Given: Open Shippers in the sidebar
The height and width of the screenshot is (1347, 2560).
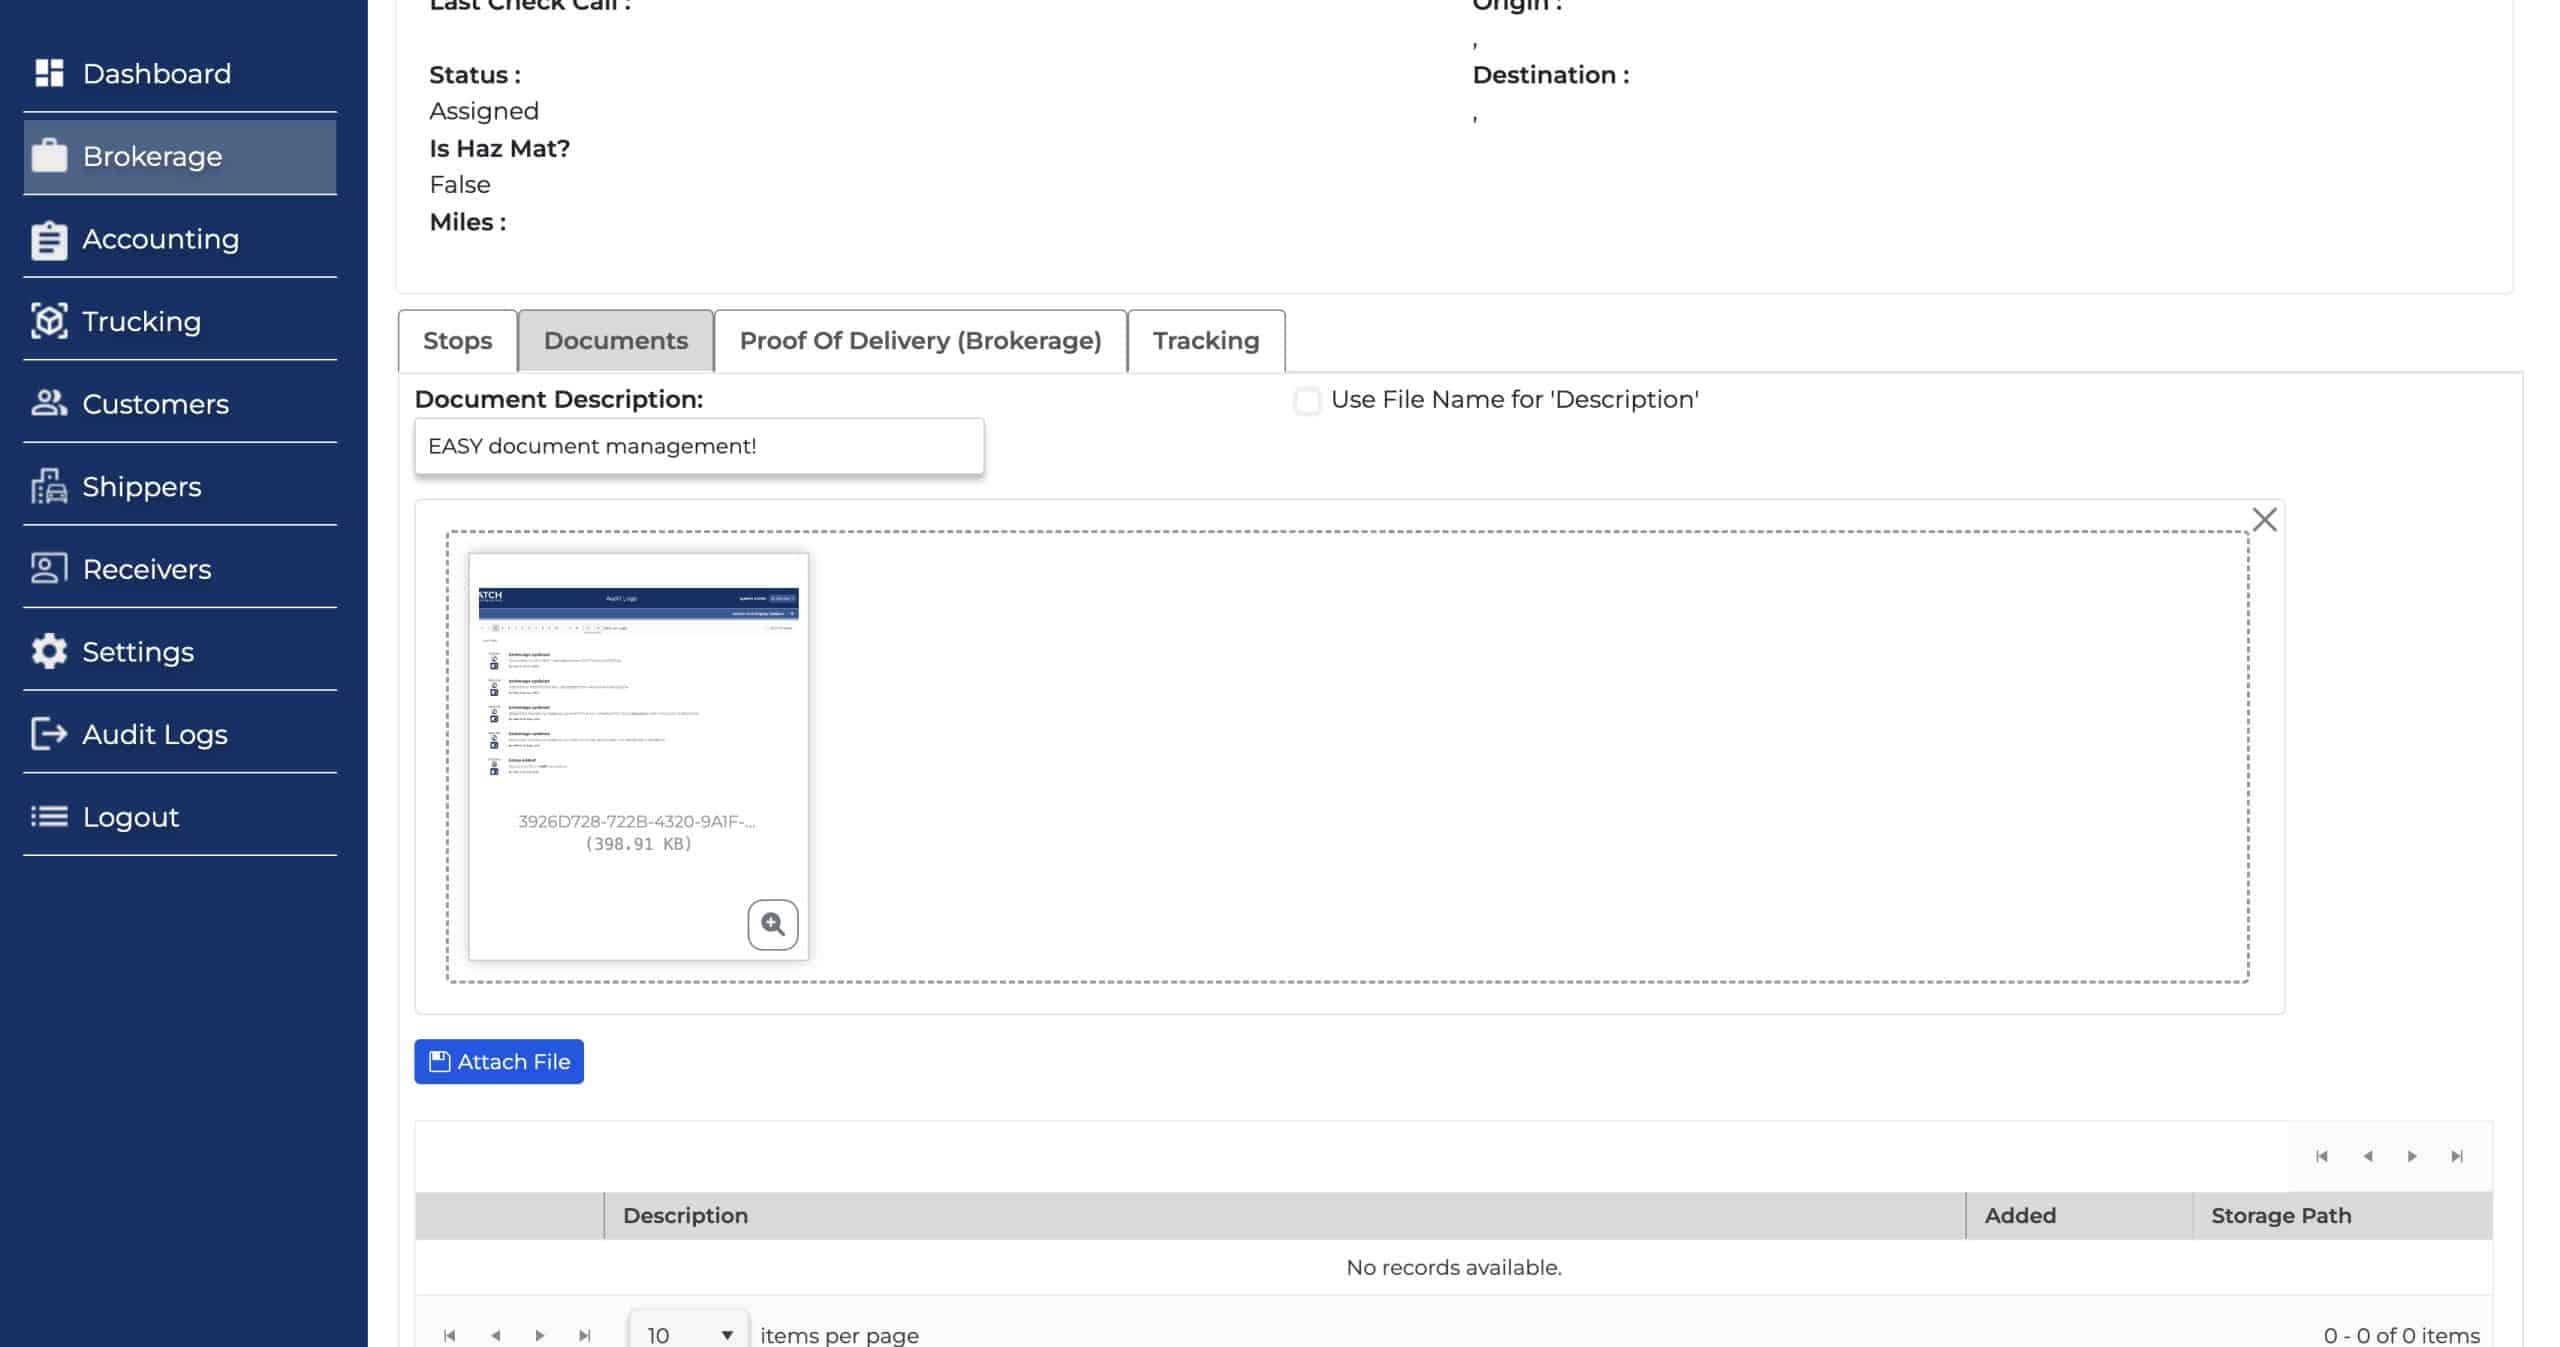Looking at the screenshot, I should pyautogui.click(x=141, y=487).
